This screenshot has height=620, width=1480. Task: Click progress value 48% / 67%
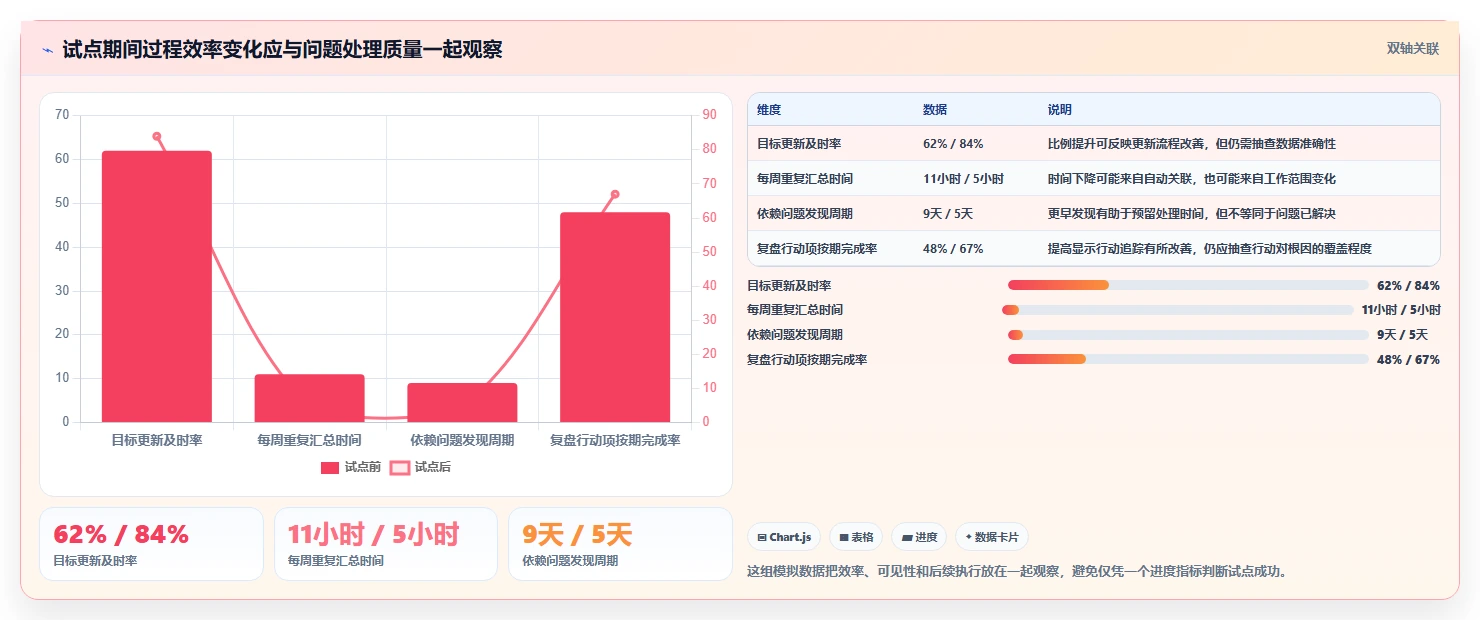click(x=1408, y=360)
